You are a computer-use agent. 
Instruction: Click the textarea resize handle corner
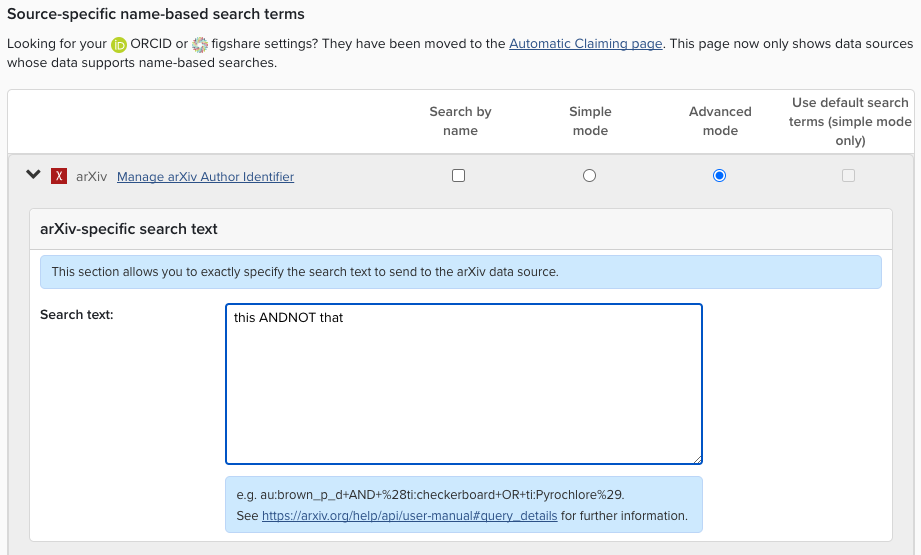coord(697,459)
